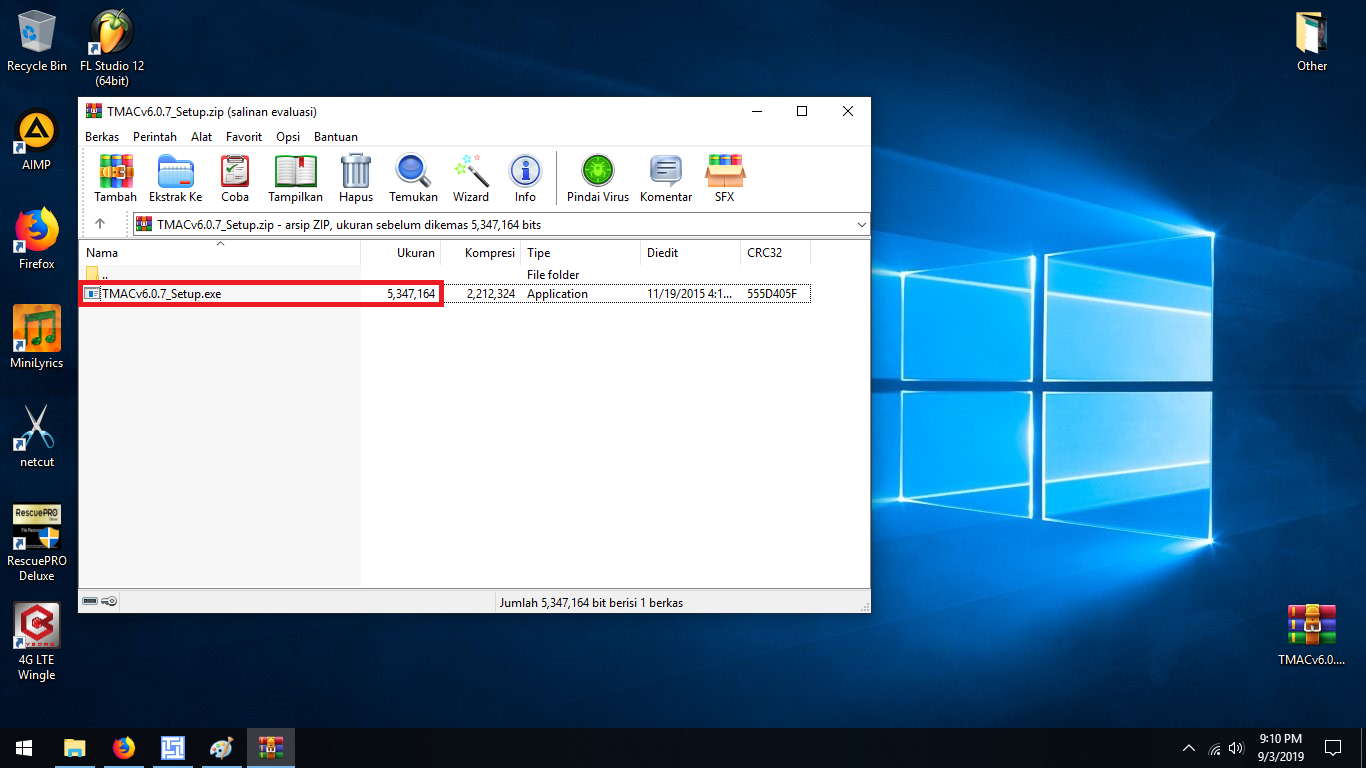Sort by Kompresi column header

coord(481,253)
